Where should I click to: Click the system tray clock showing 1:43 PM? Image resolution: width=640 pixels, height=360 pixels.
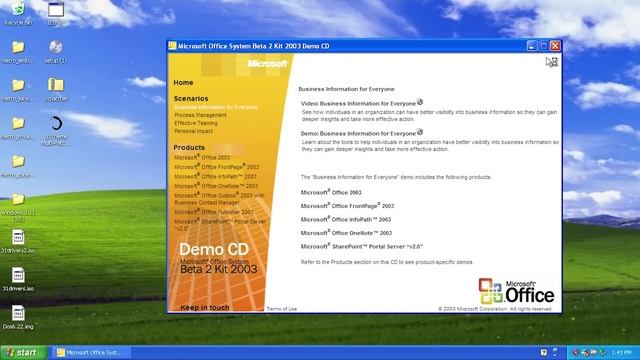pyautogui.click(x=622, y=352)
